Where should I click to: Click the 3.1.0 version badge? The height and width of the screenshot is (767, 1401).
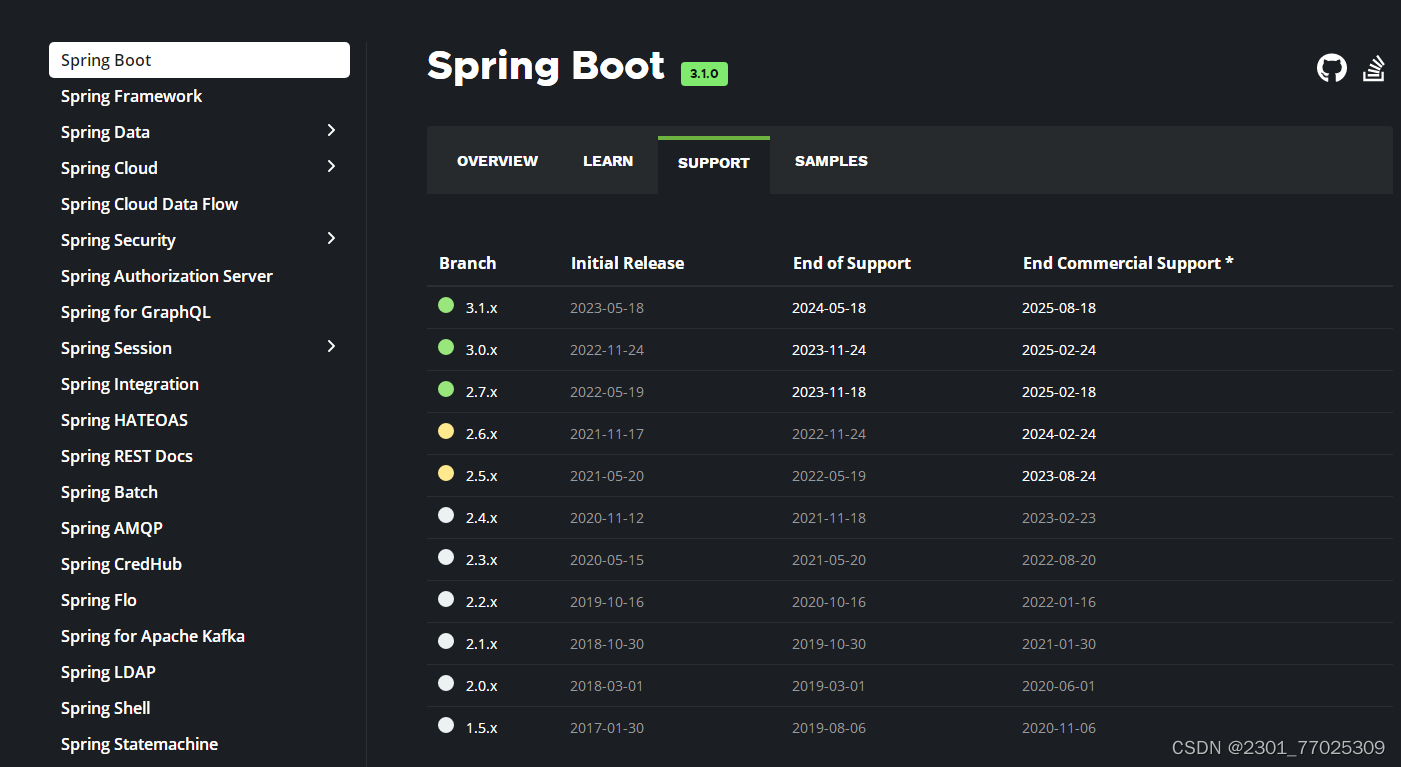[704, 74]
